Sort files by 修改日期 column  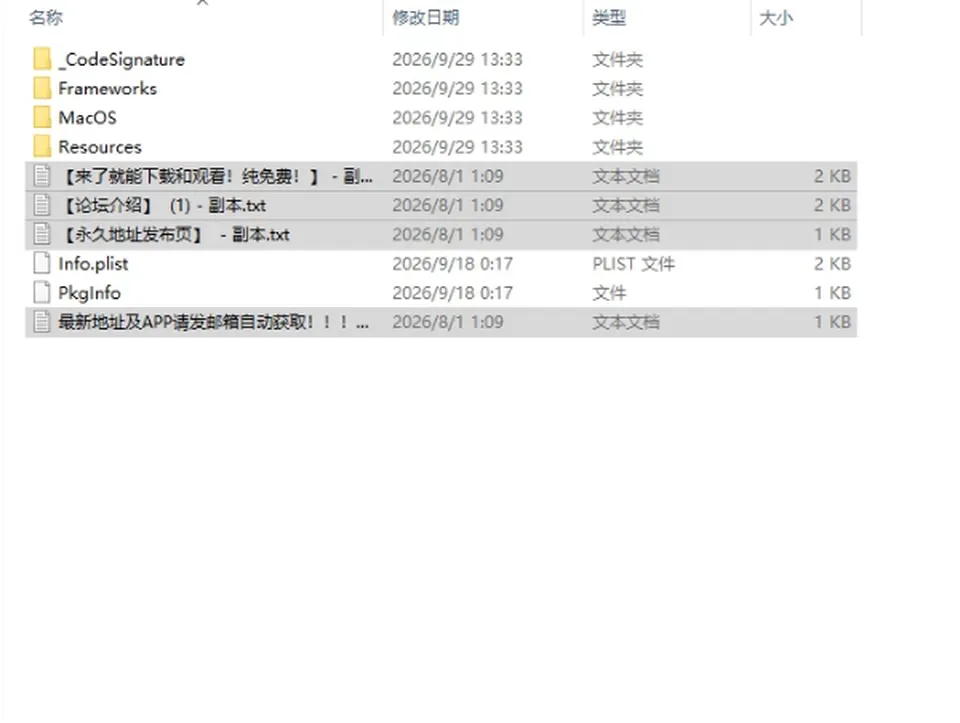pos(426,18)
